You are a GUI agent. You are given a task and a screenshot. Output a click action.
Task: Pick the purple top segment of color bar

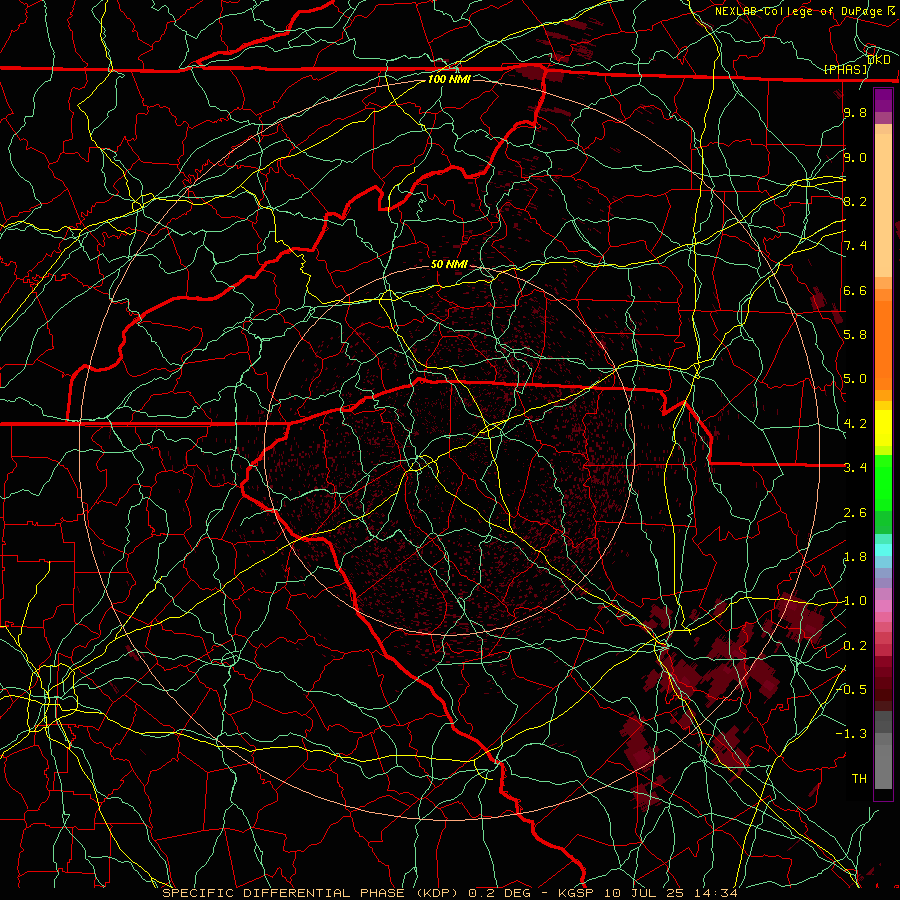click(x=883, y=100)
